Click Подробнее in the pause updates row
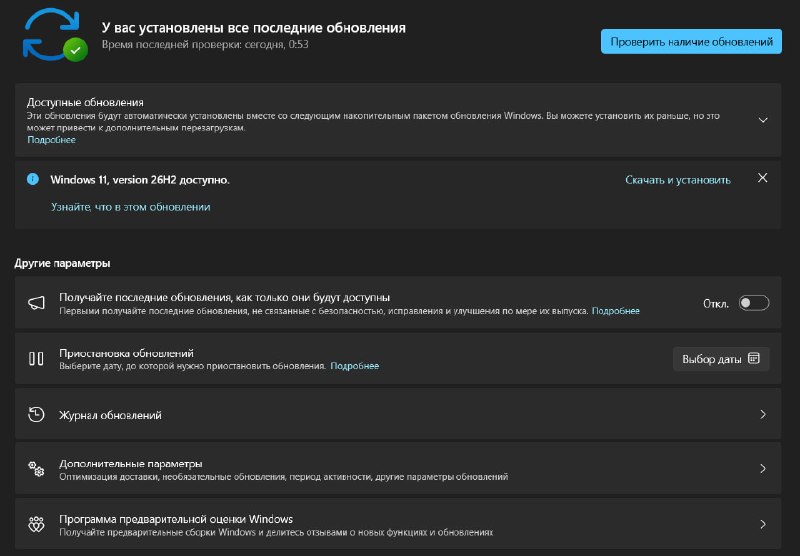Screen dimensions: 800x556 pyautogui.click(x=355, y=366)
